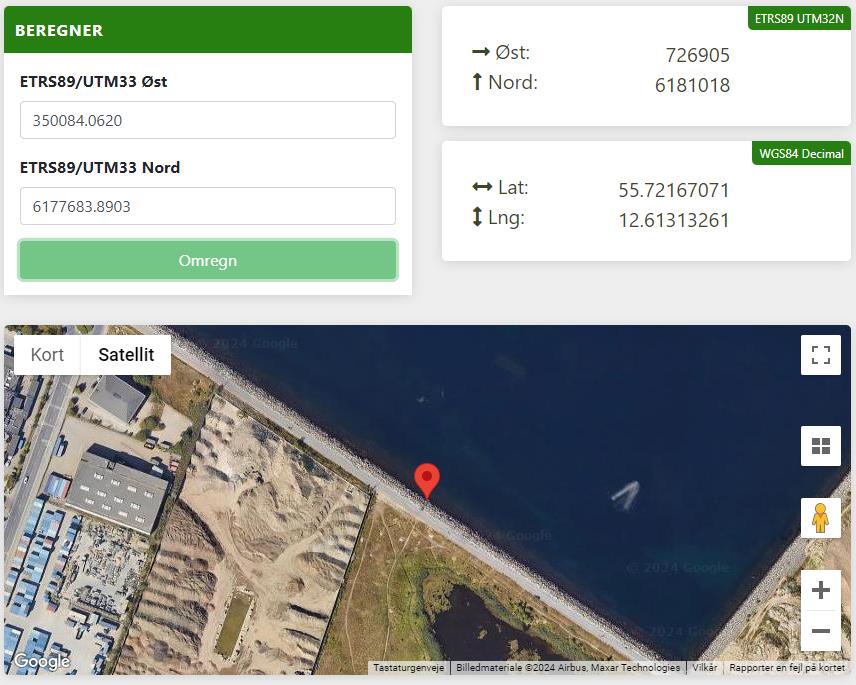The image size is (856, 685).
Task: Click the Nord value 6181018
Action: 692,85
